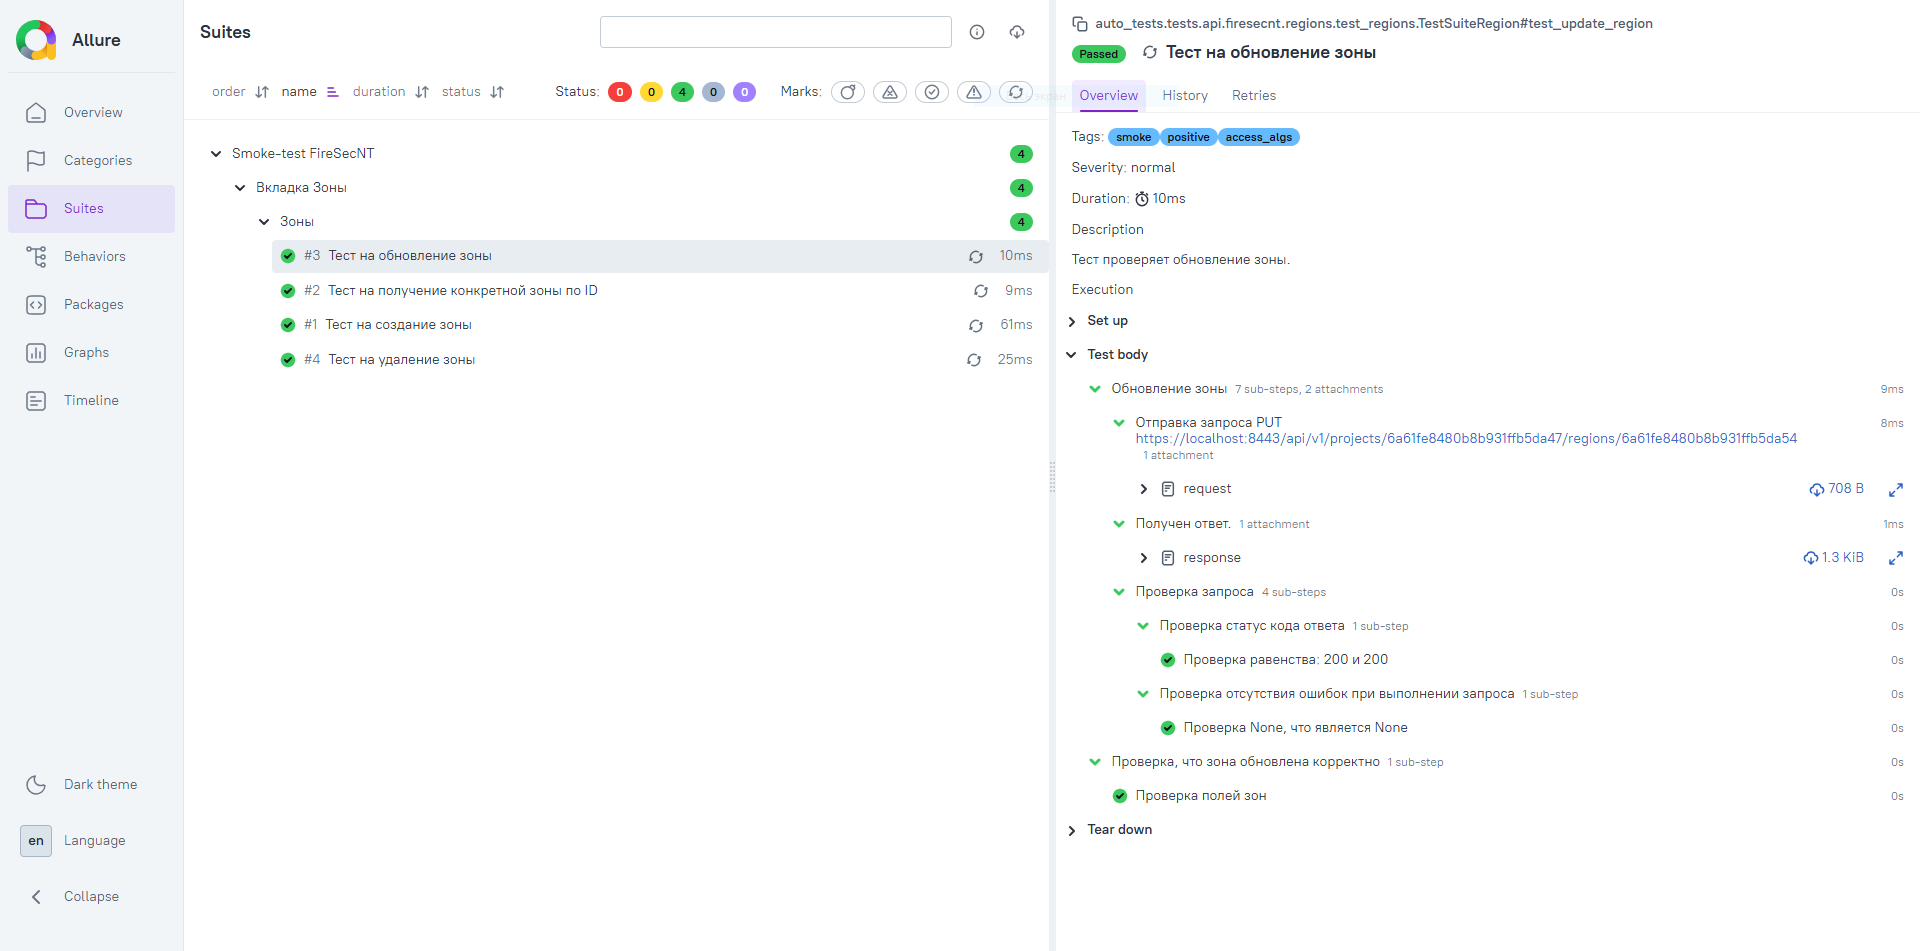Image resolution: width=1920 pixels, height=951 pixels.
Task: Download suites CSV via cloud icon
Action: [x=1017, y=32]
